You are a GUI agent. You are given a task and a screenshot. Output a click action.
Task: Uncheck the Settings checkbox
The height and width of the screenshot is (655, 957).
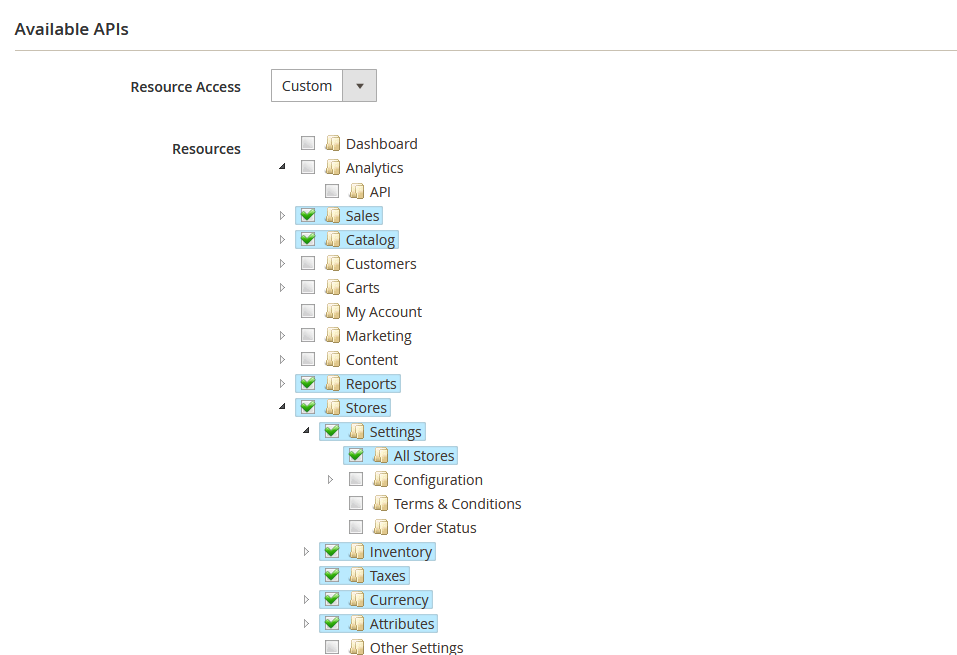coord(332,431)
